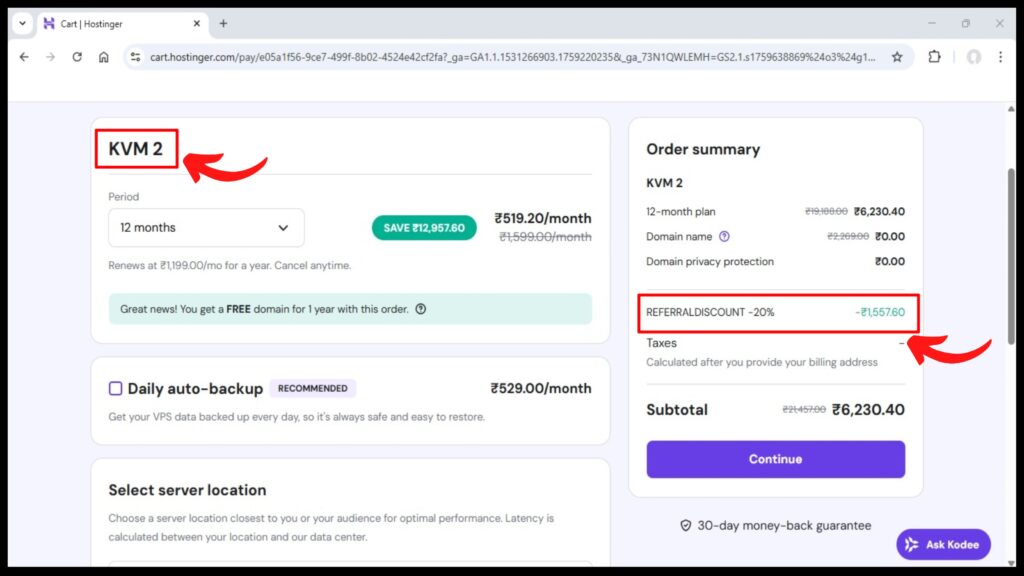Image resolution: width=1024 pixels, height=576 pixels.
Task: Open the site information icon in address bar
Action: point(137,57)
